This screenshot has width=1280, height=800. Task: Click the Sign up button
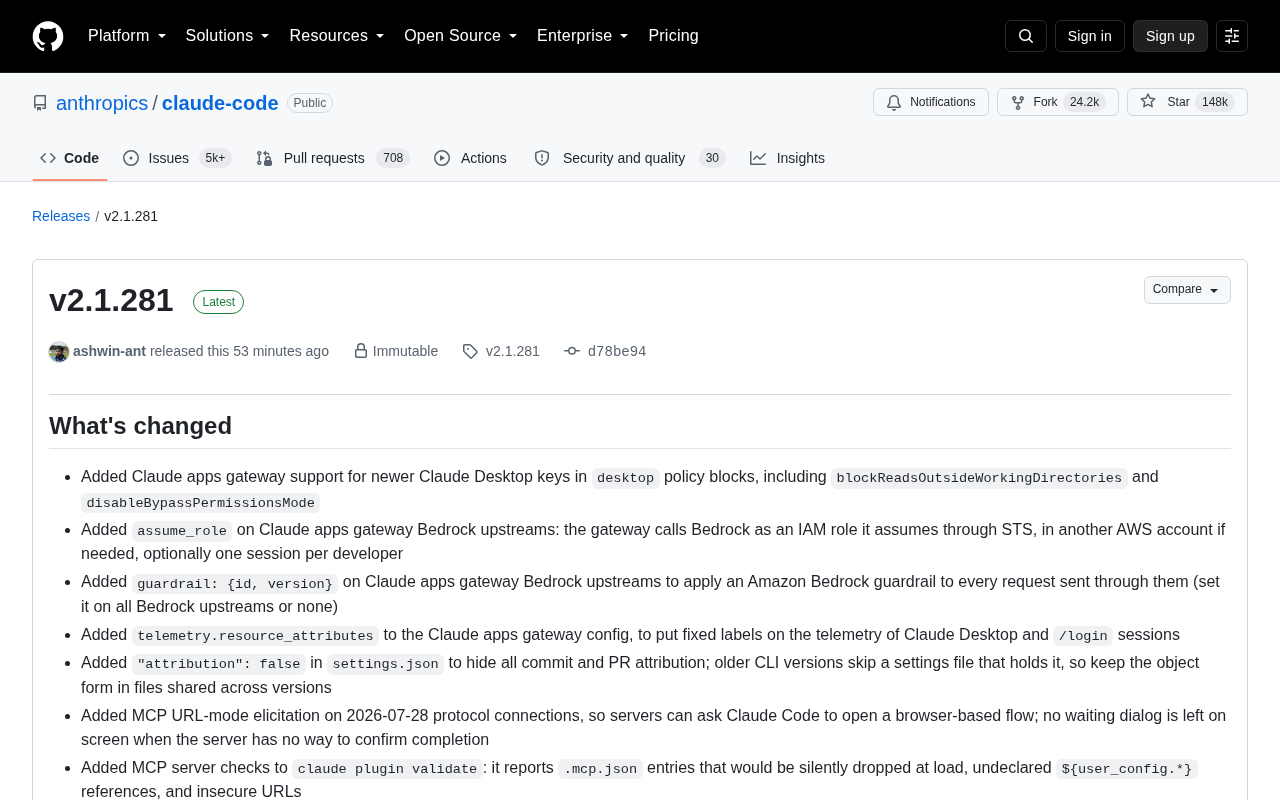click(1170, 36)
